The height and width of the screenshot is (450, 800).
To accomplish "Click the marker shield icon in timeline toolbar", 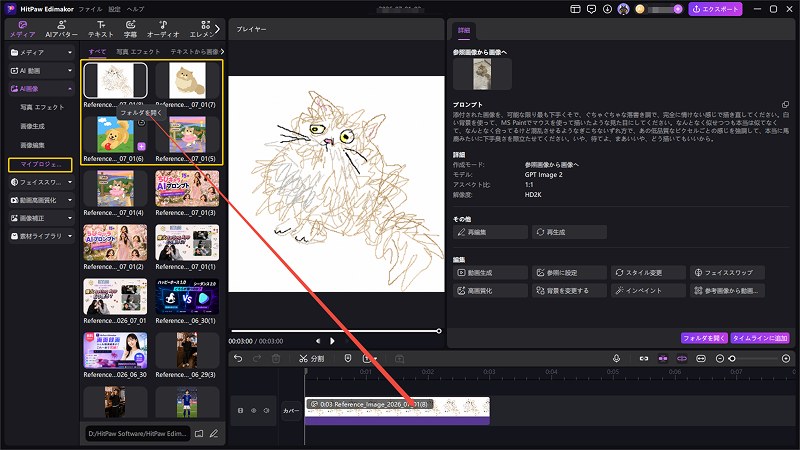I will (348, 359).
